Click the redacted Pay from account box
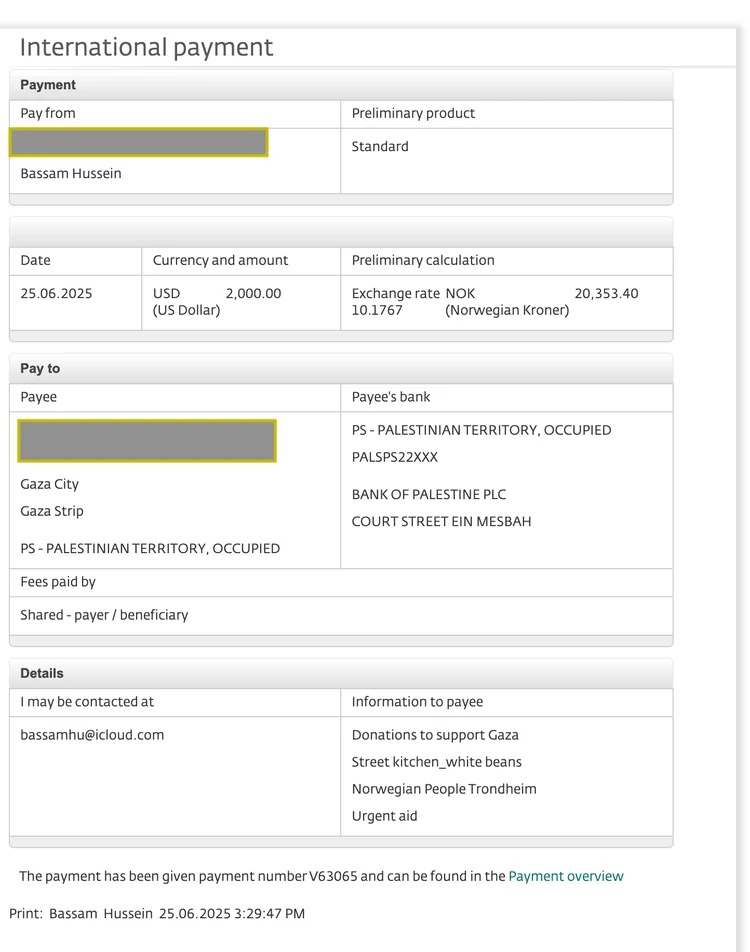This screenshot has width=750, height=952. point(139,143)
